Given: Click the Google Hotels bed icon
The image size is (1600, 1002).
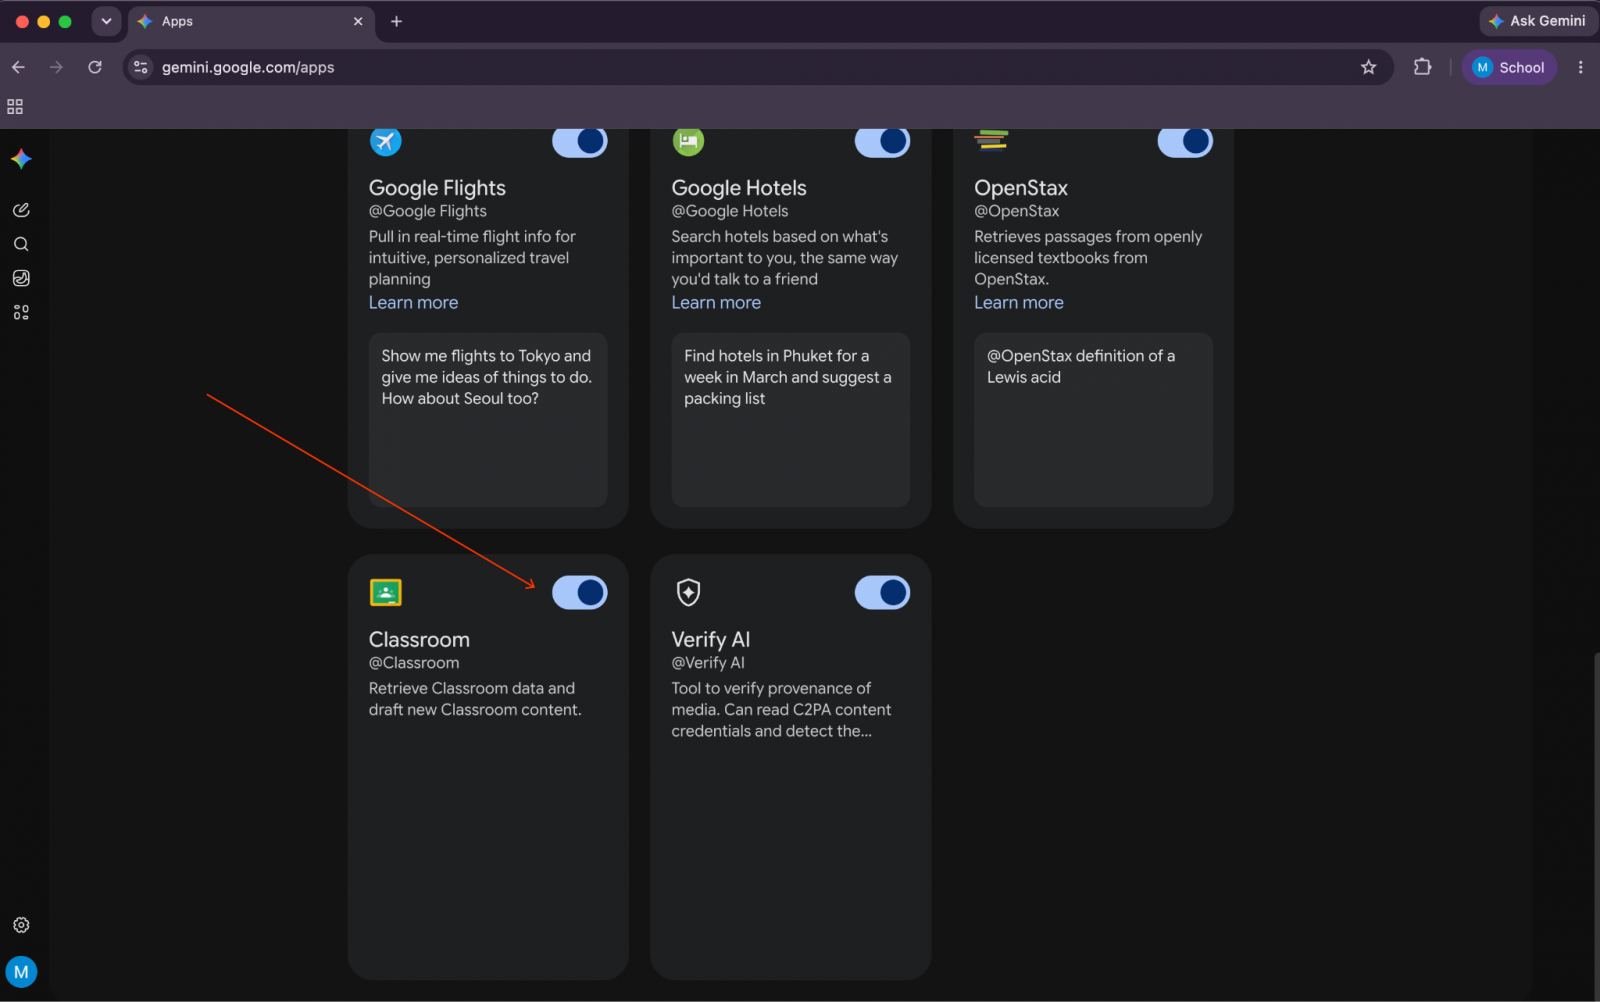Looking at the screenshot, I should [x=688, y=141].
